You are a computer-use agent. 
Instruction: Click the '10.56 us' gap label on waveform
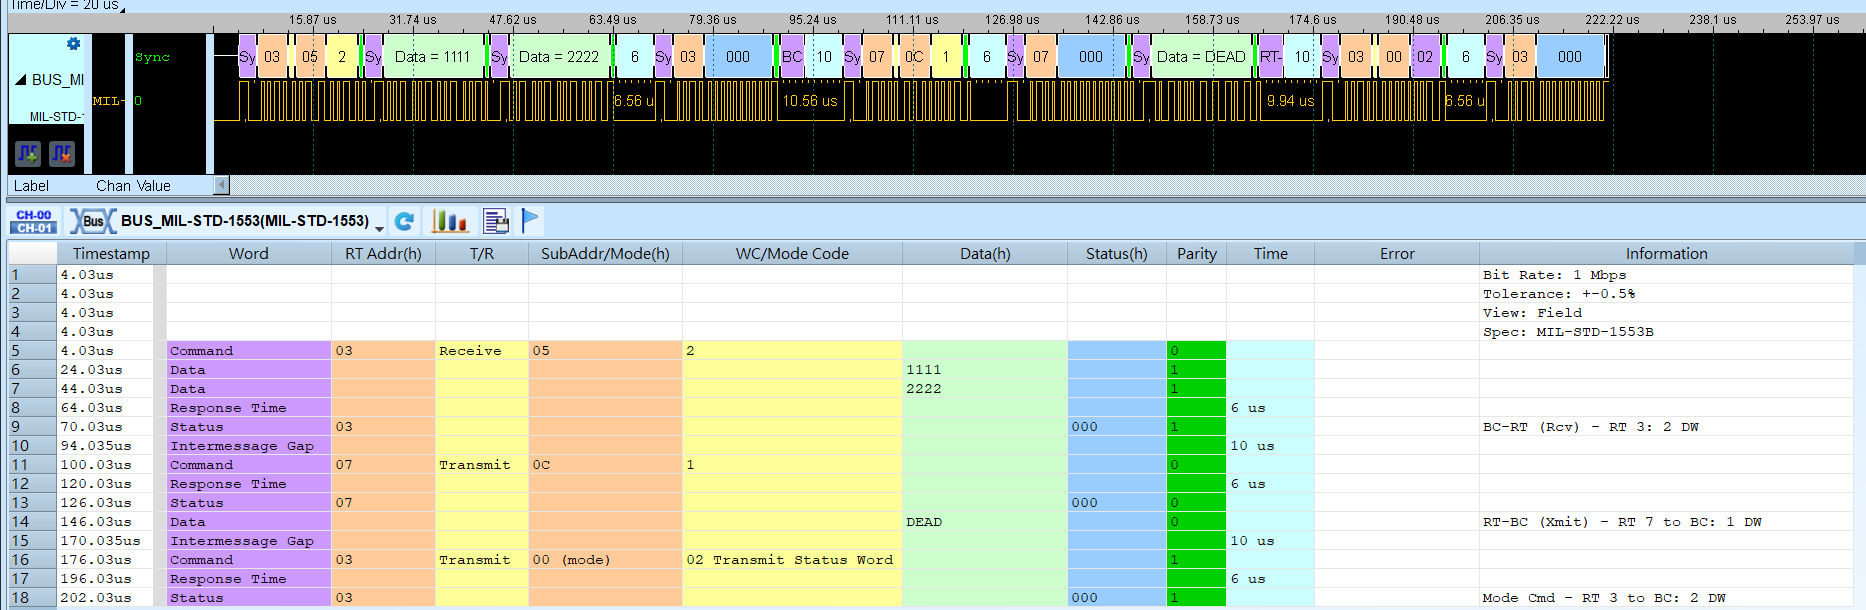(x=810, y=101)
